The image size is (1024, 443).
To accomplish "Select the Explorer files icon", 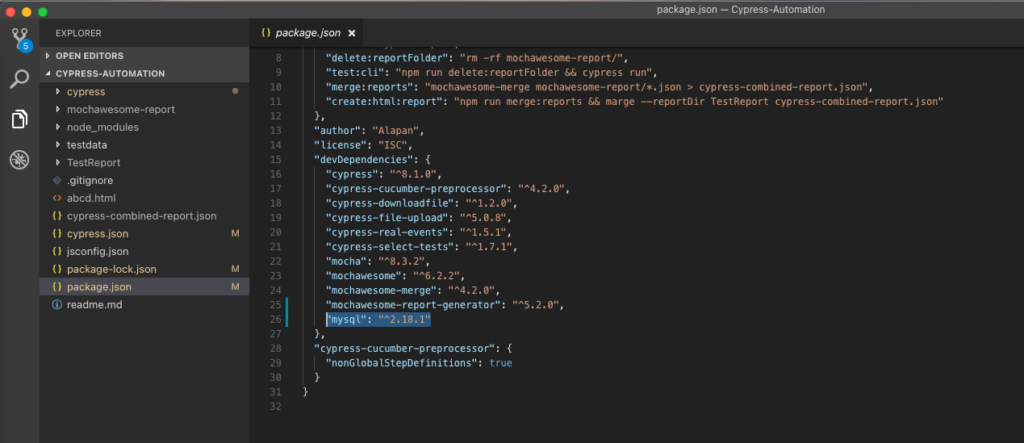I will (x=20, y=120).
